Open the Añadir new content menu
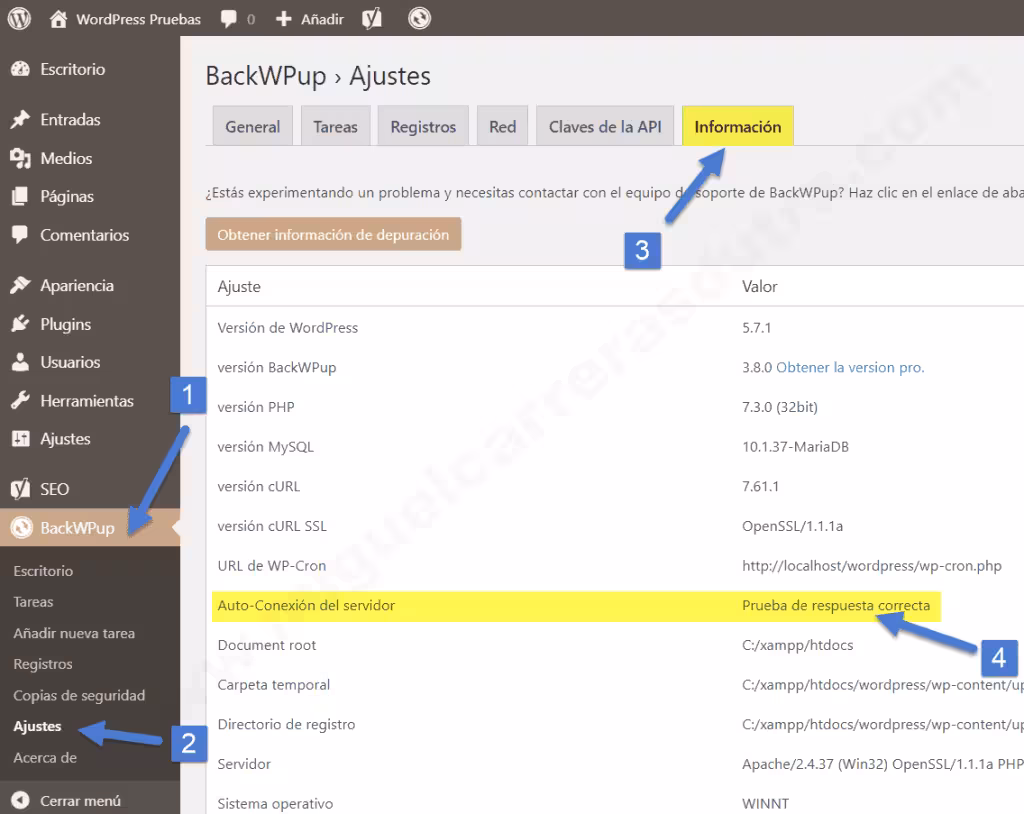This screenshot has height=814, width=1024. coord(322,19)
